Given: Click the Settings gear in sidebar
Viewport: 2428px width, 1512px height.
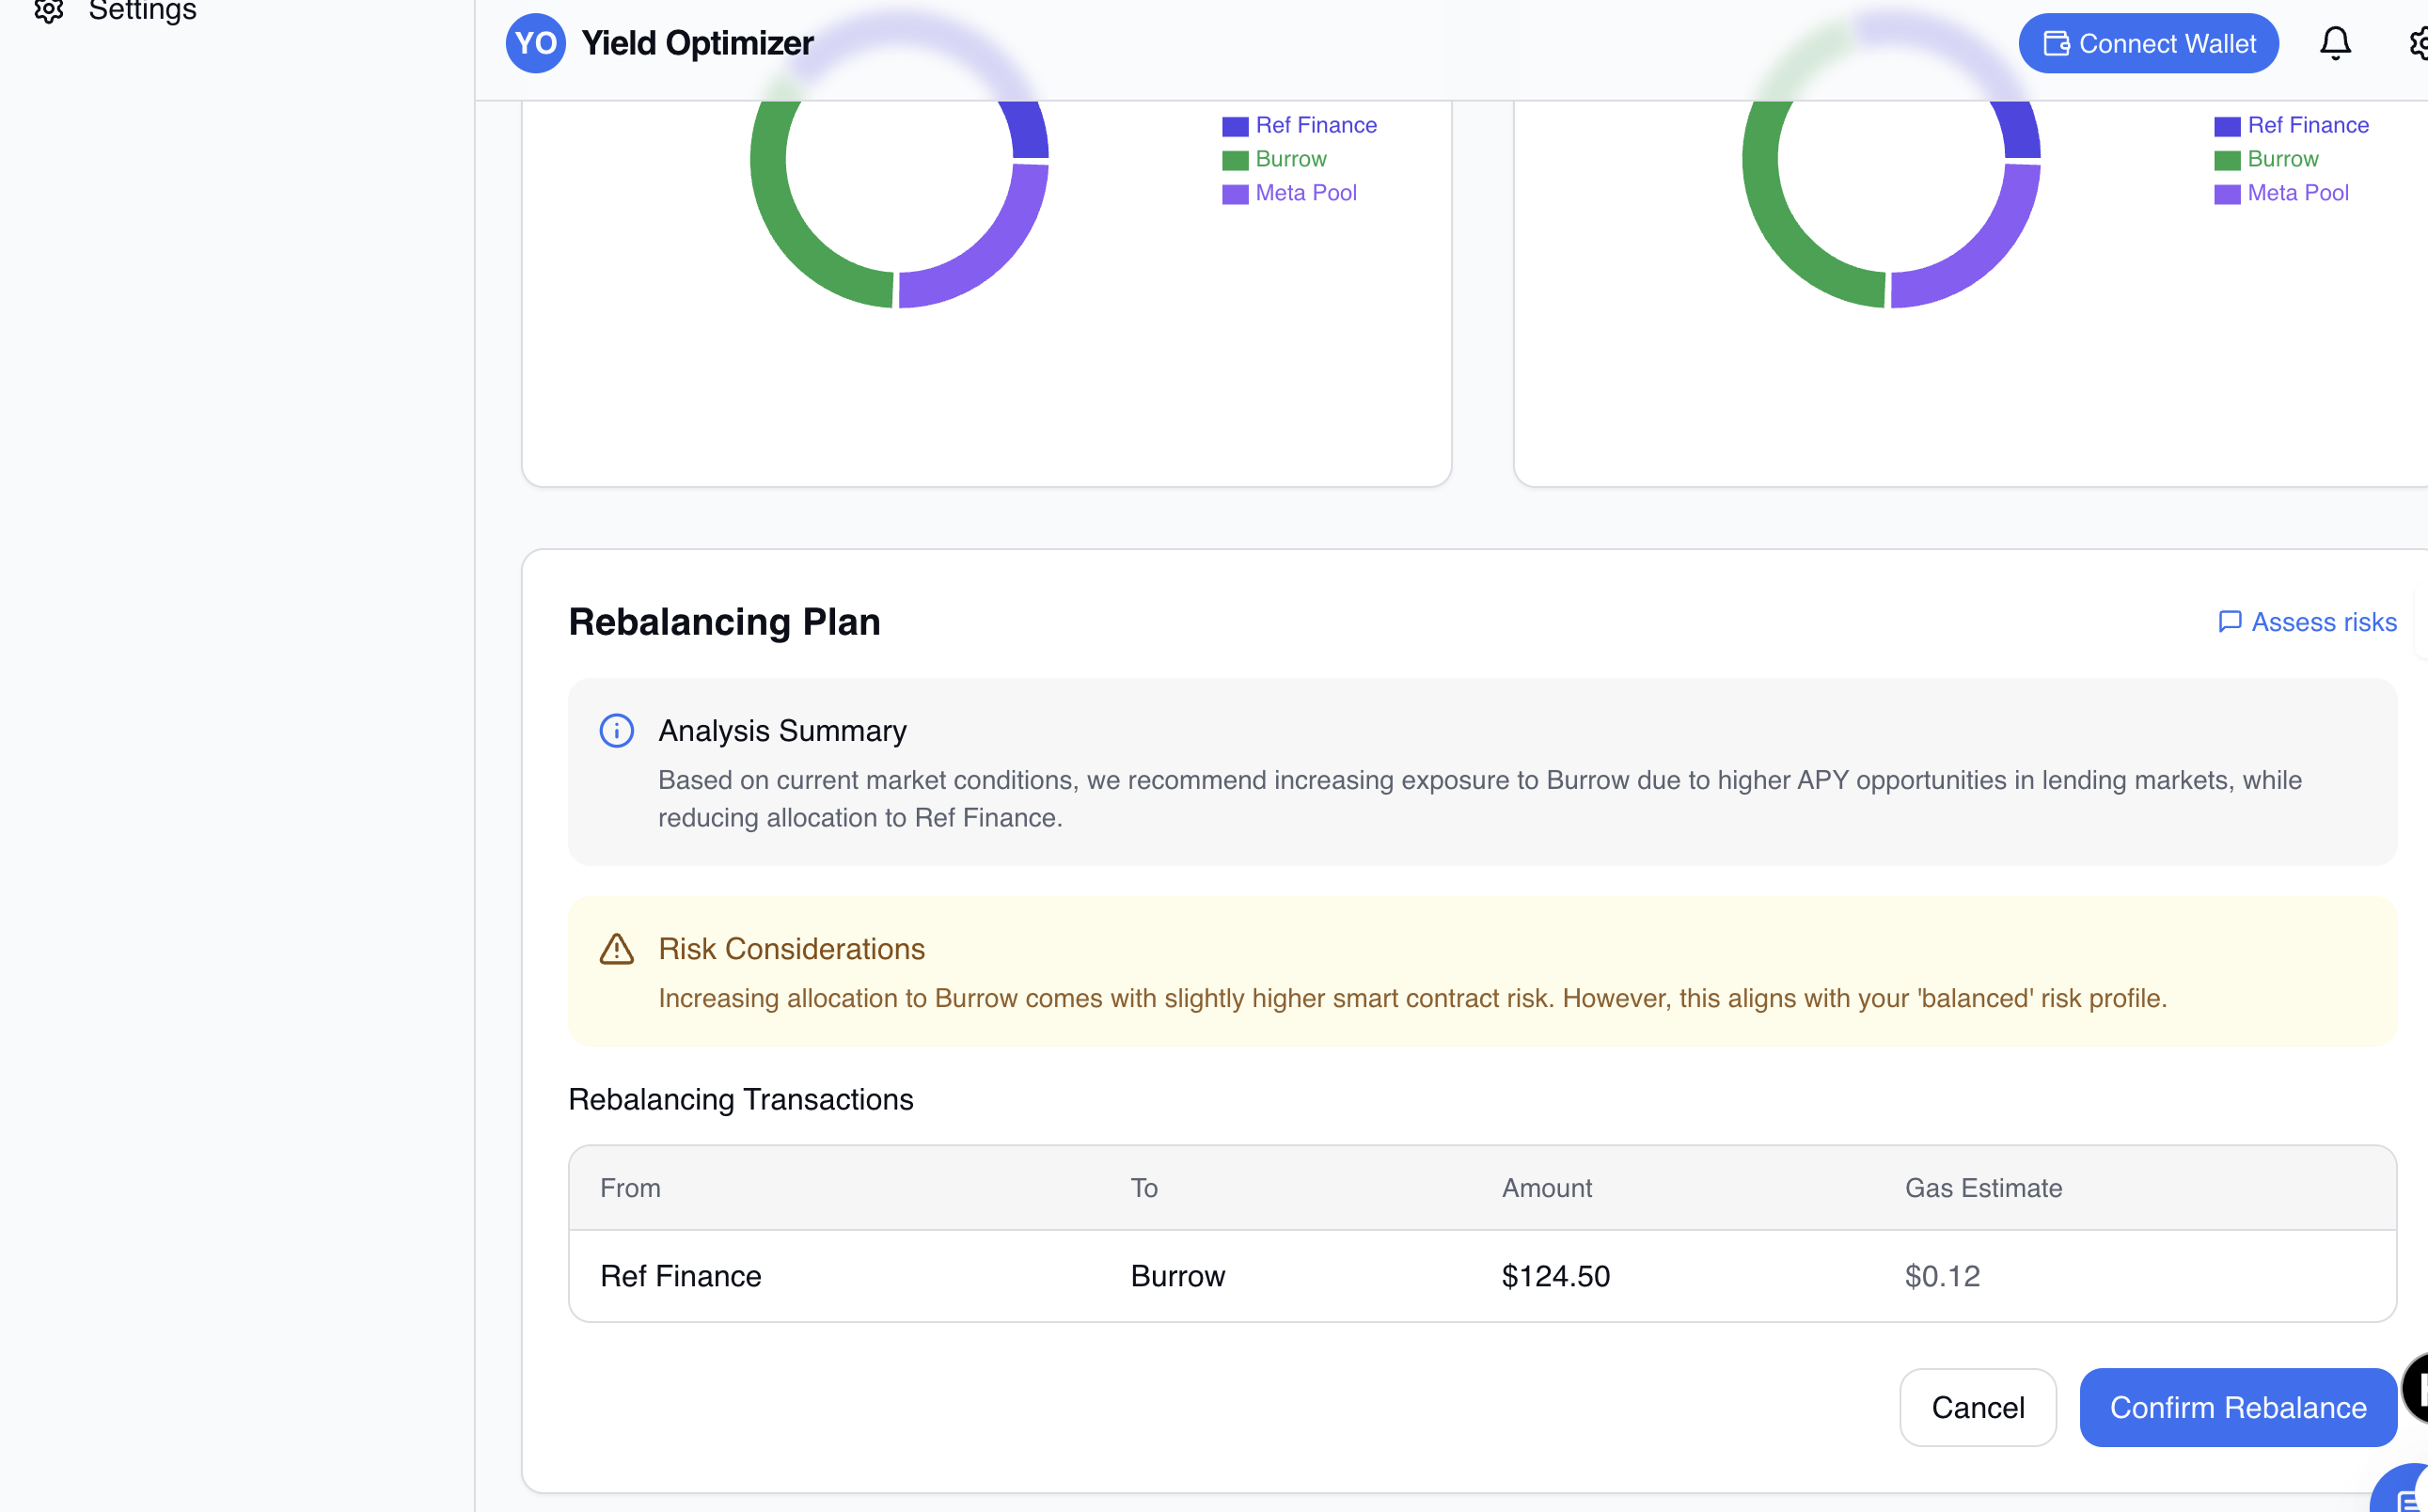Looking at the screenshot, I should click(48, 11).
